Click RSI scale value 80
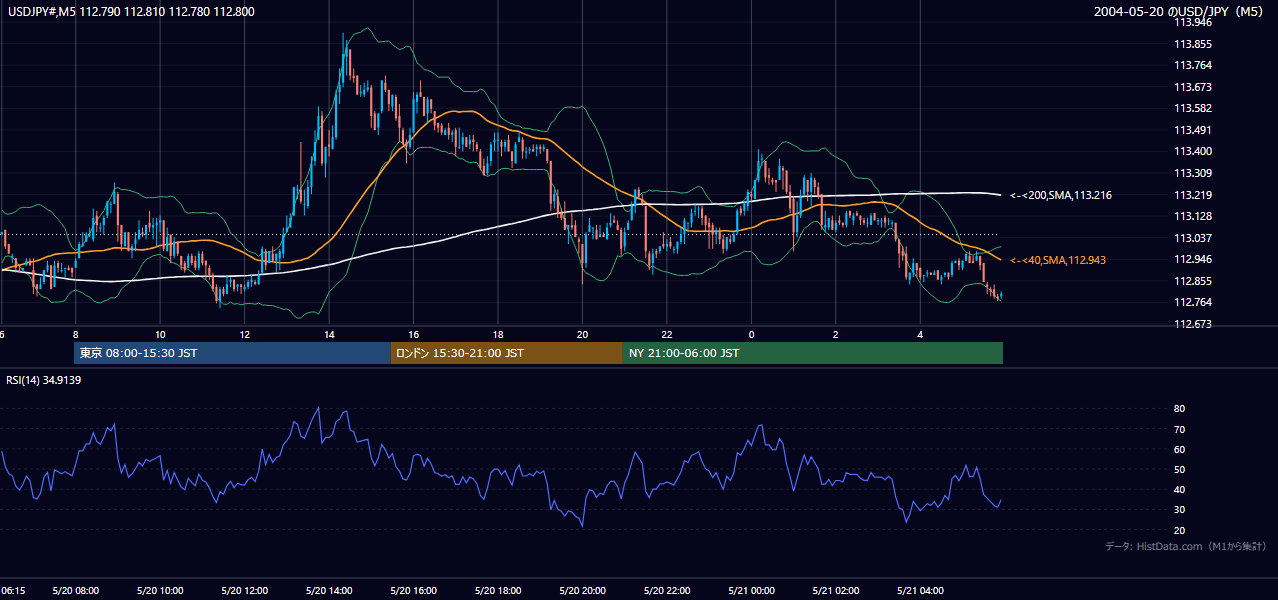Image resolution: width=1278 pixels, height=600 pixels. (x=1180, y=409)
